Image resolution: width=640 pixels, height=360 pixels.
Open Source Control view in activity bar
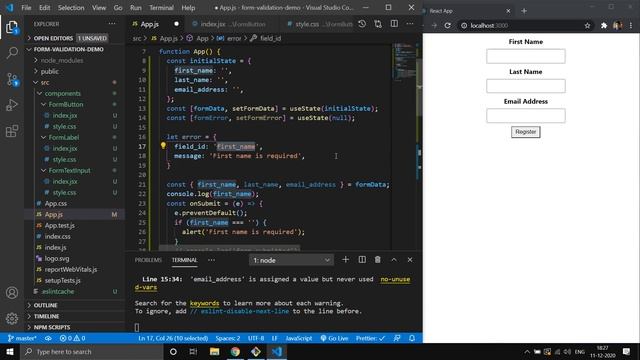coord(12,79)
